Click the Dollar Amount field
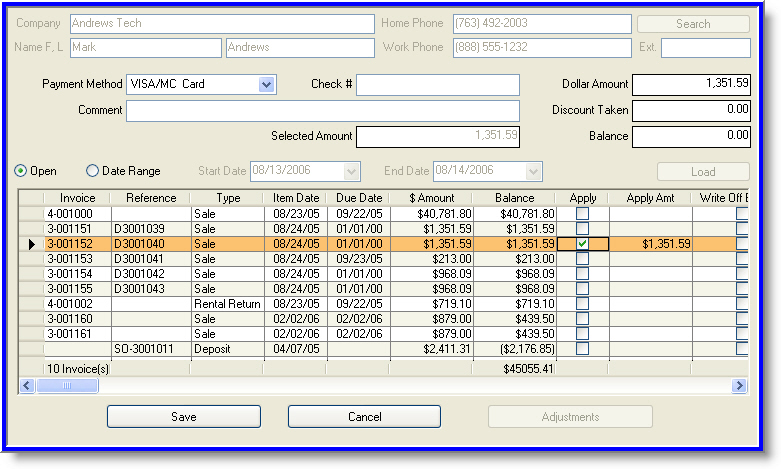Image resolution: width=781 pixels, height=469 pixels. click(x=691, y=84)
